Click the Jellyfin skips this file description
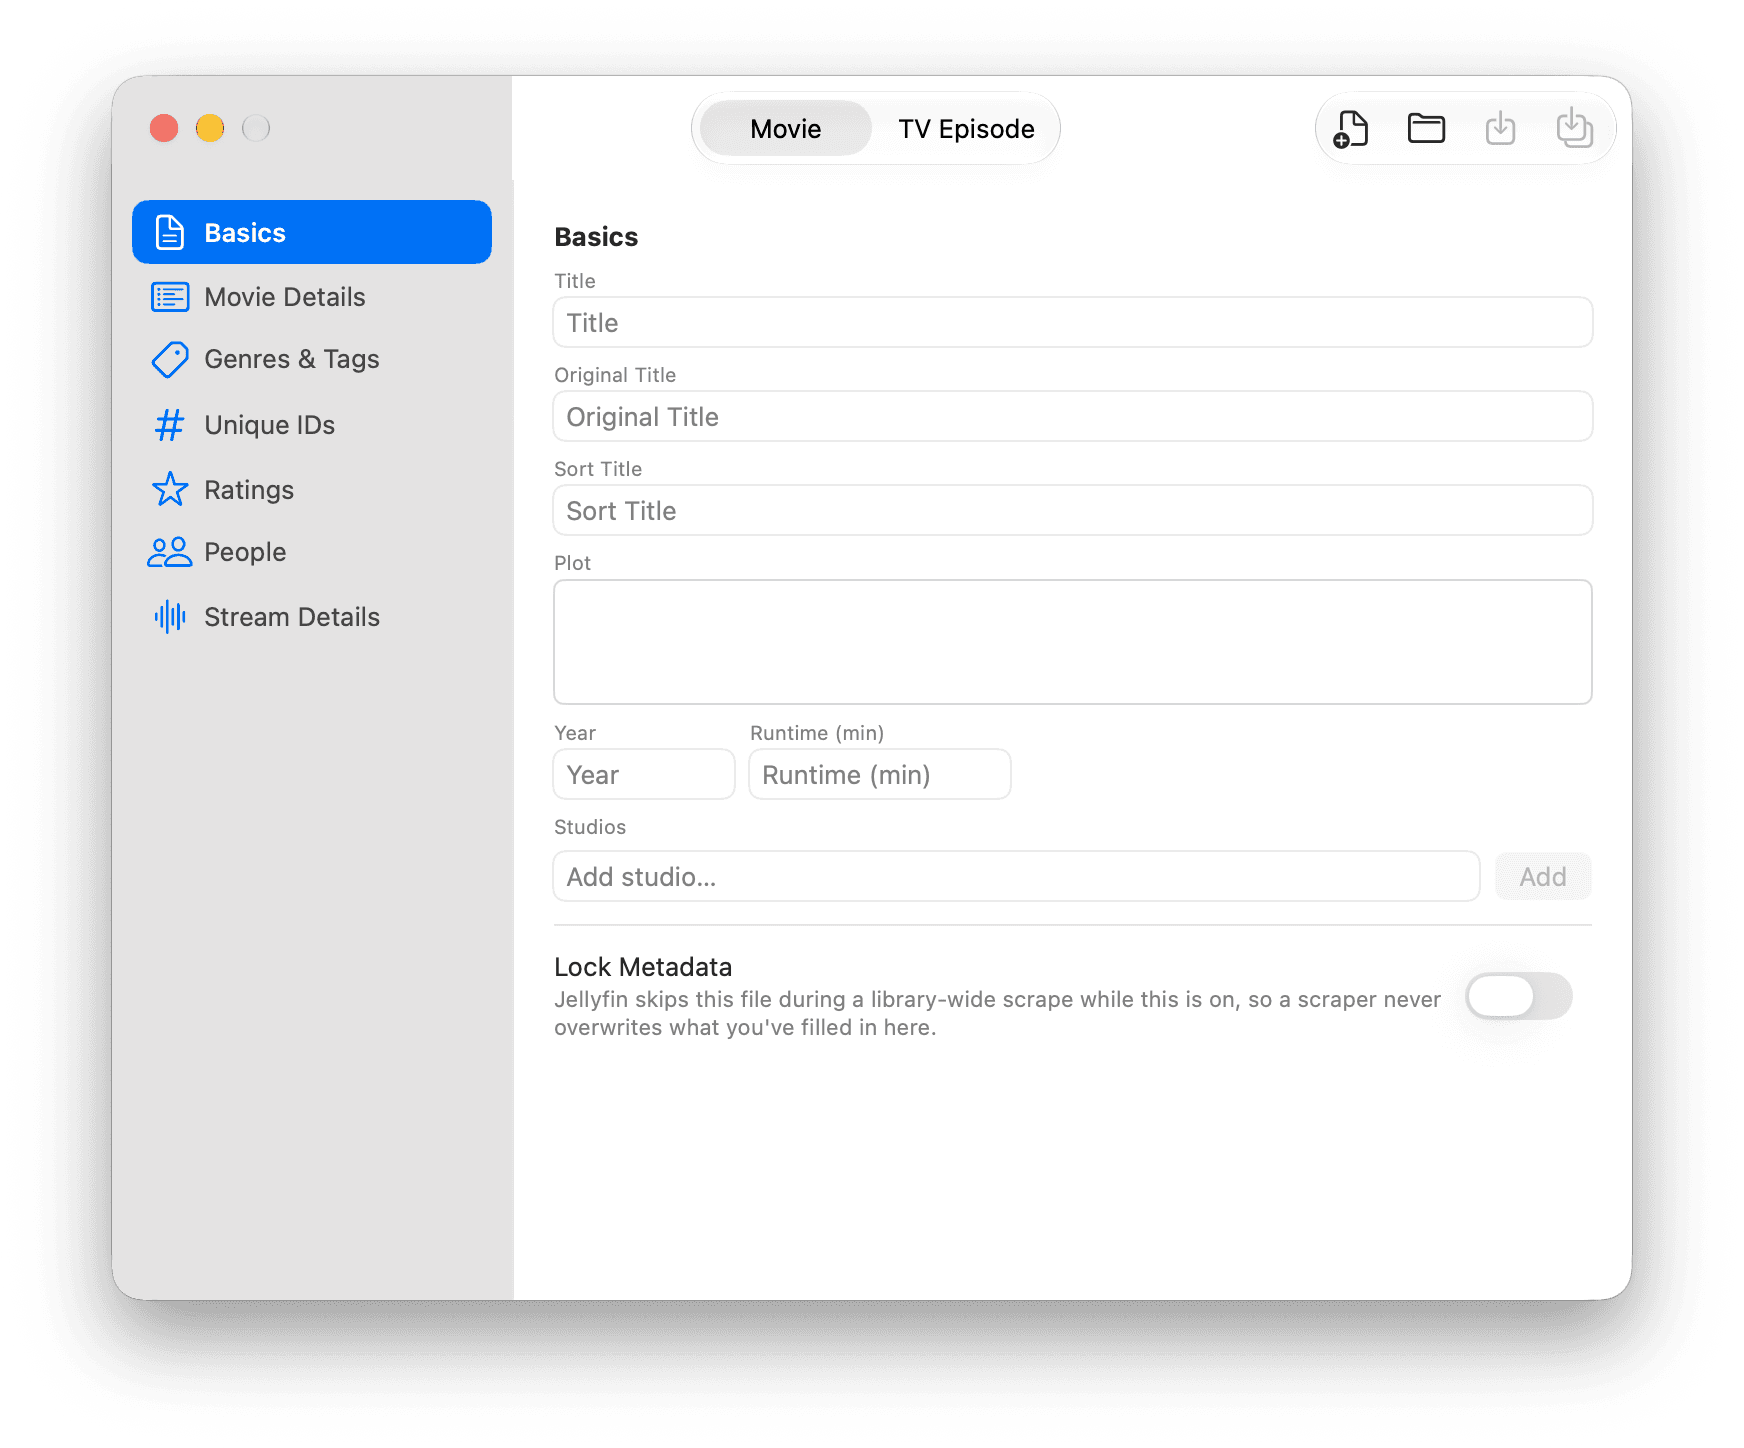This screenshot has width=1744, height=1448. click(997, 1013)
